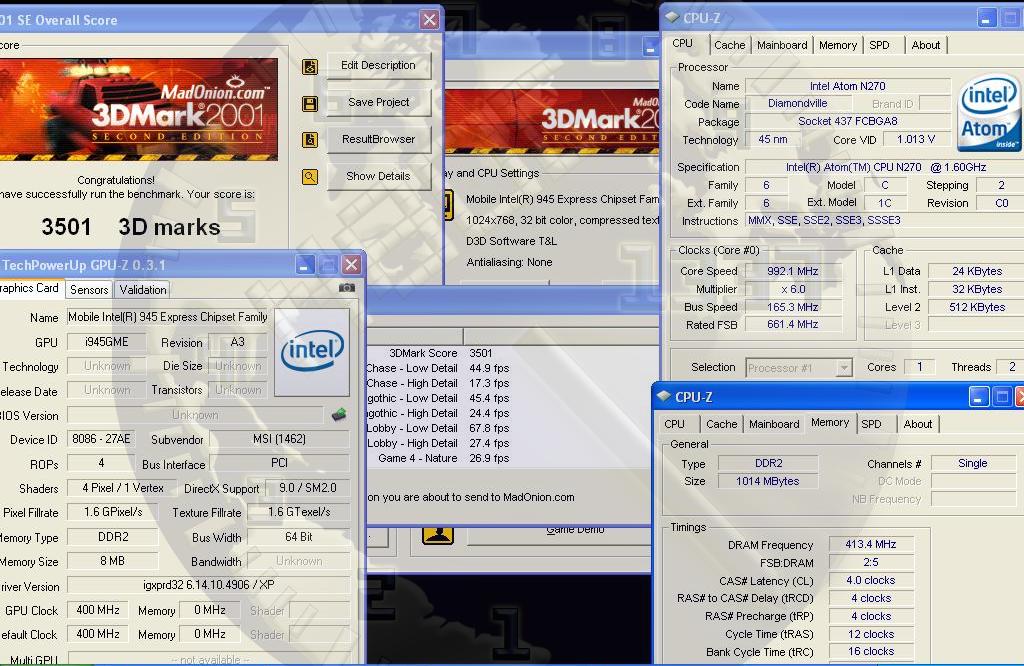The height and width of the screenshot is (666, 1024).
Task: Click the Intel Atom inside logo
Action: (x=989, y=112)
